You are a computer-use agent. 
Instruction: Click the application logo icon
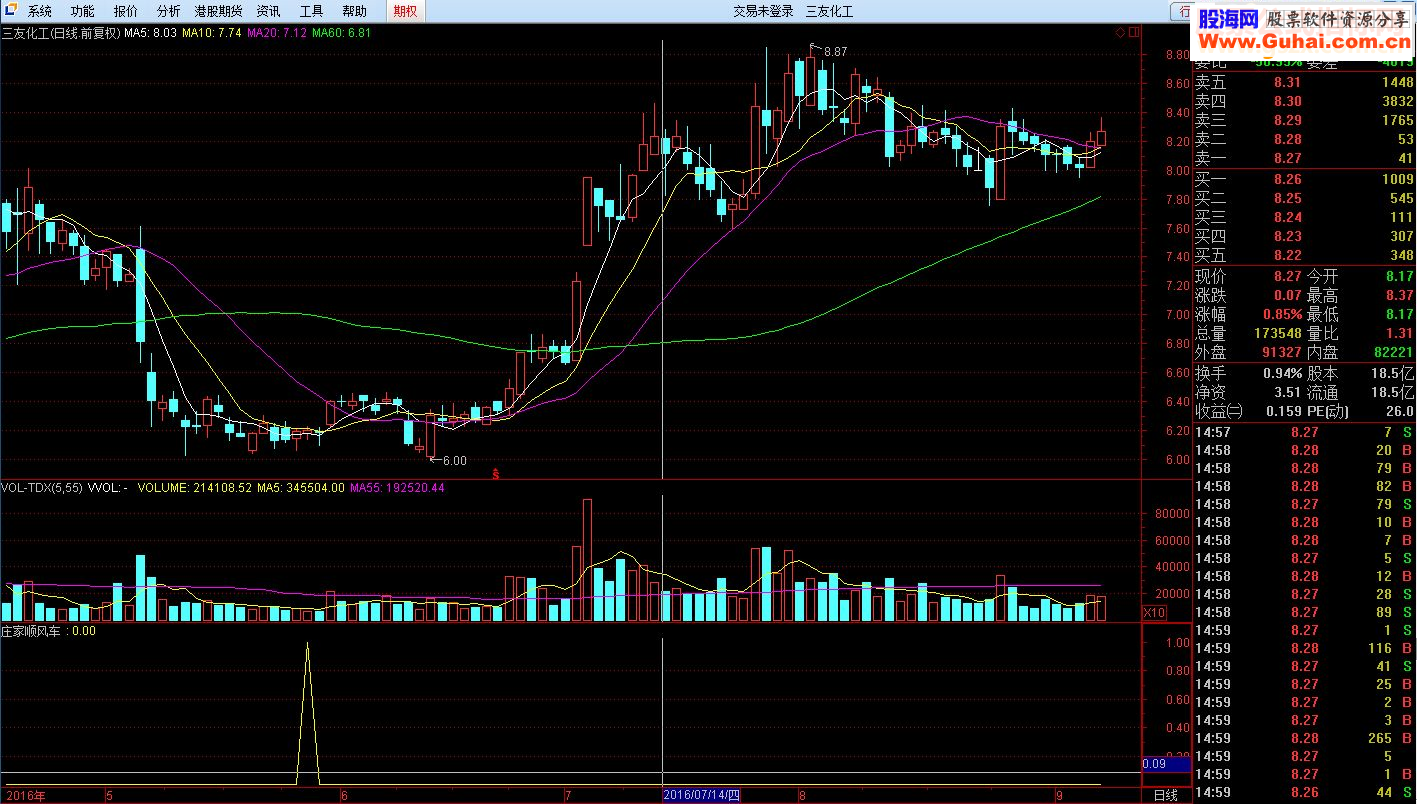click(x=10, y=11)
